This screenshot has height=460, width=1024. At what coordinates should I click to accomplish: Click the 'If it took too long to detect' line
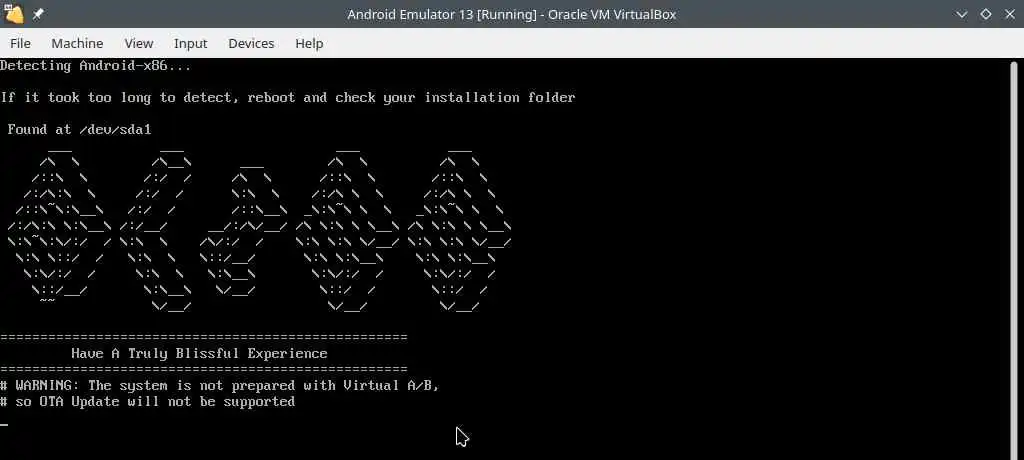(287, 97)
